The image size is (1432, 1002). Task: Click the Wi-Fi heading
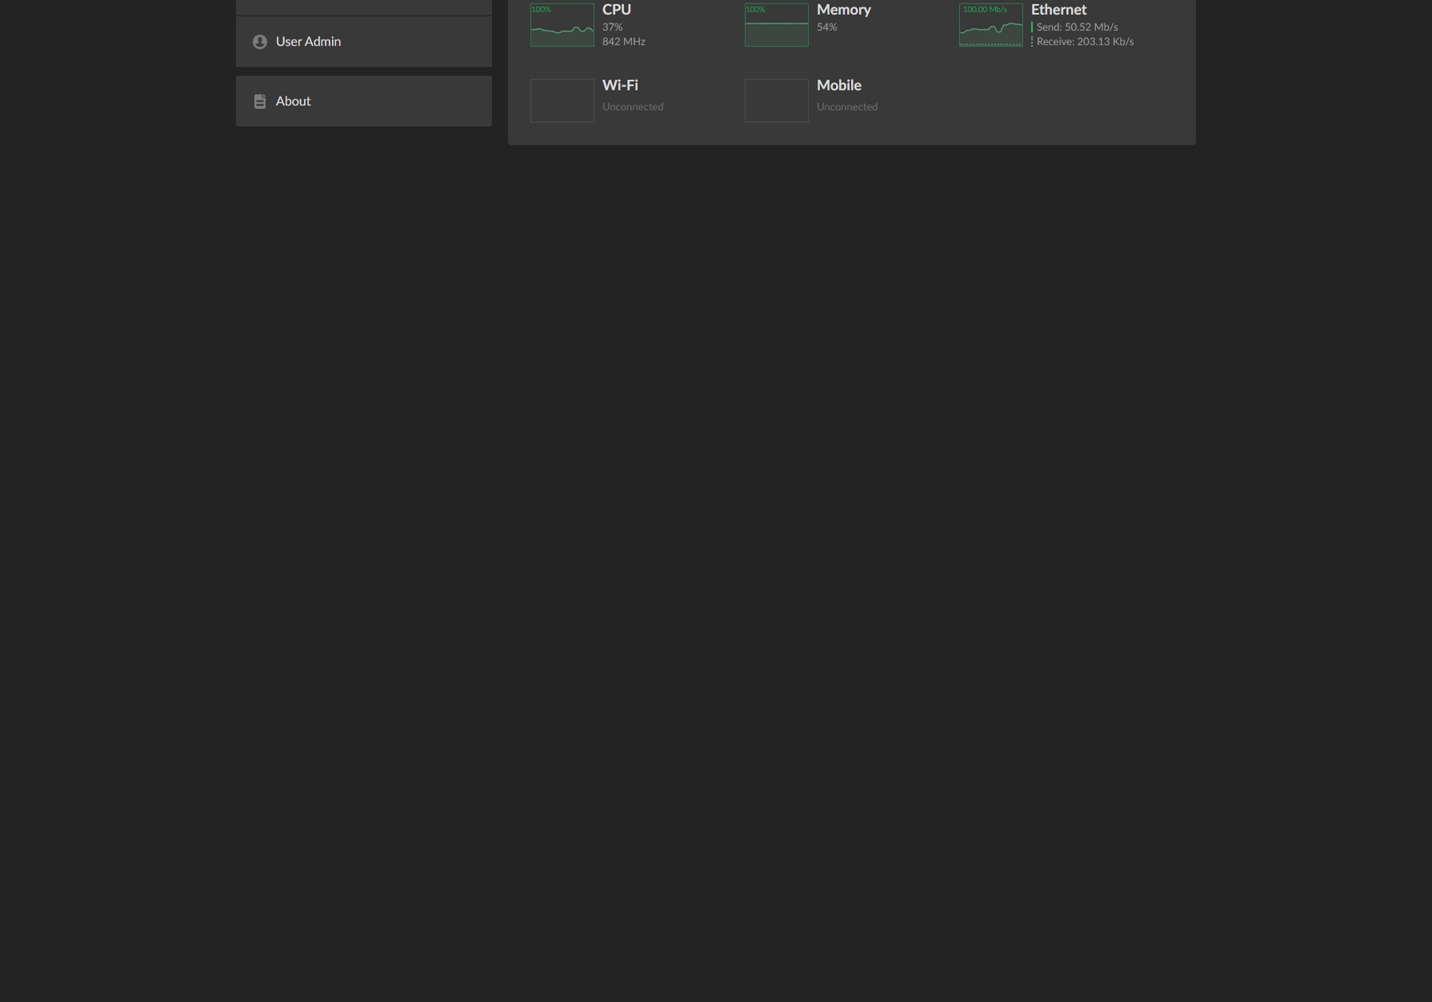[620, 86]
